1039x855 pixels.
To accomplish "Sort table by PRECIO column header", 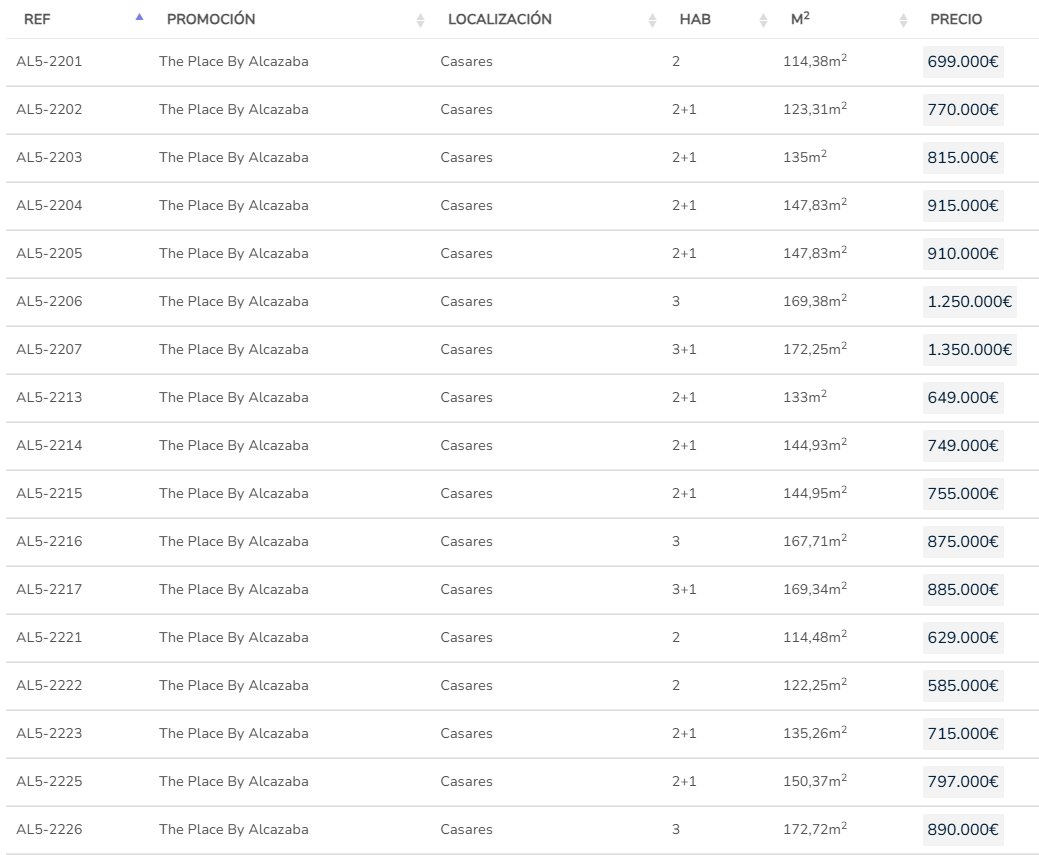I will (956, 19).
